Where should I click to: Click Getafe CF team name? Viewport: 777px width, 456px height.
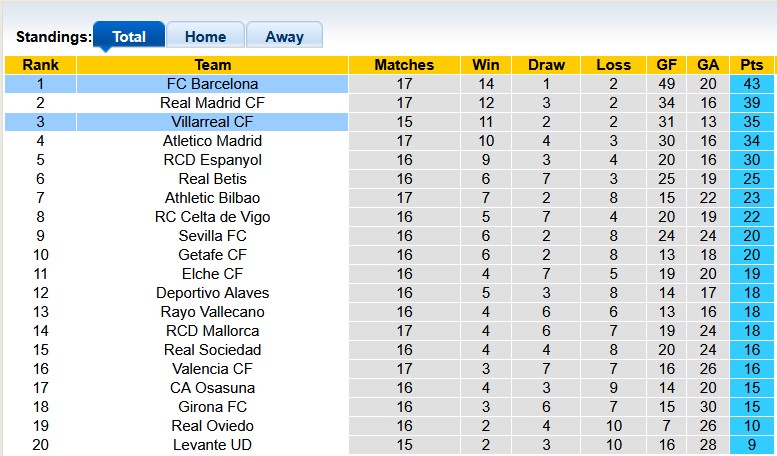click(212, 255)
